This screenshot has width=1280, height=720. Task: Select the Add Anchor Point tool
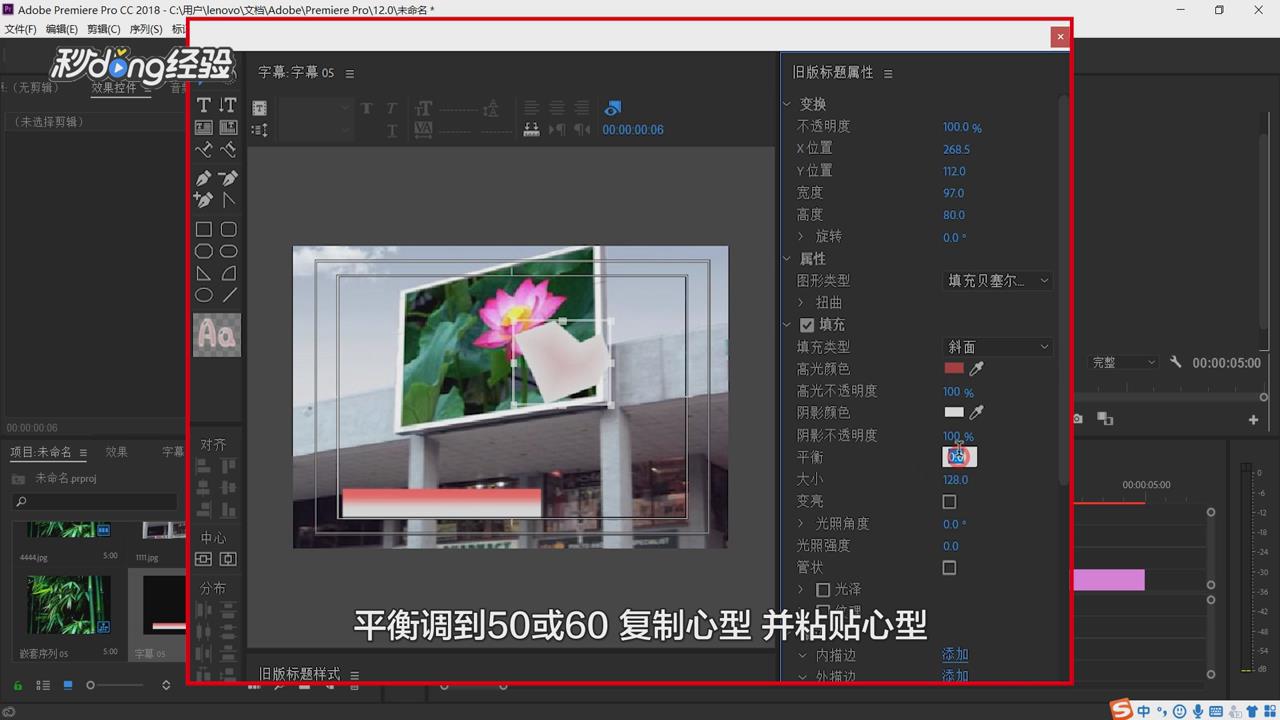click(203, 200)
